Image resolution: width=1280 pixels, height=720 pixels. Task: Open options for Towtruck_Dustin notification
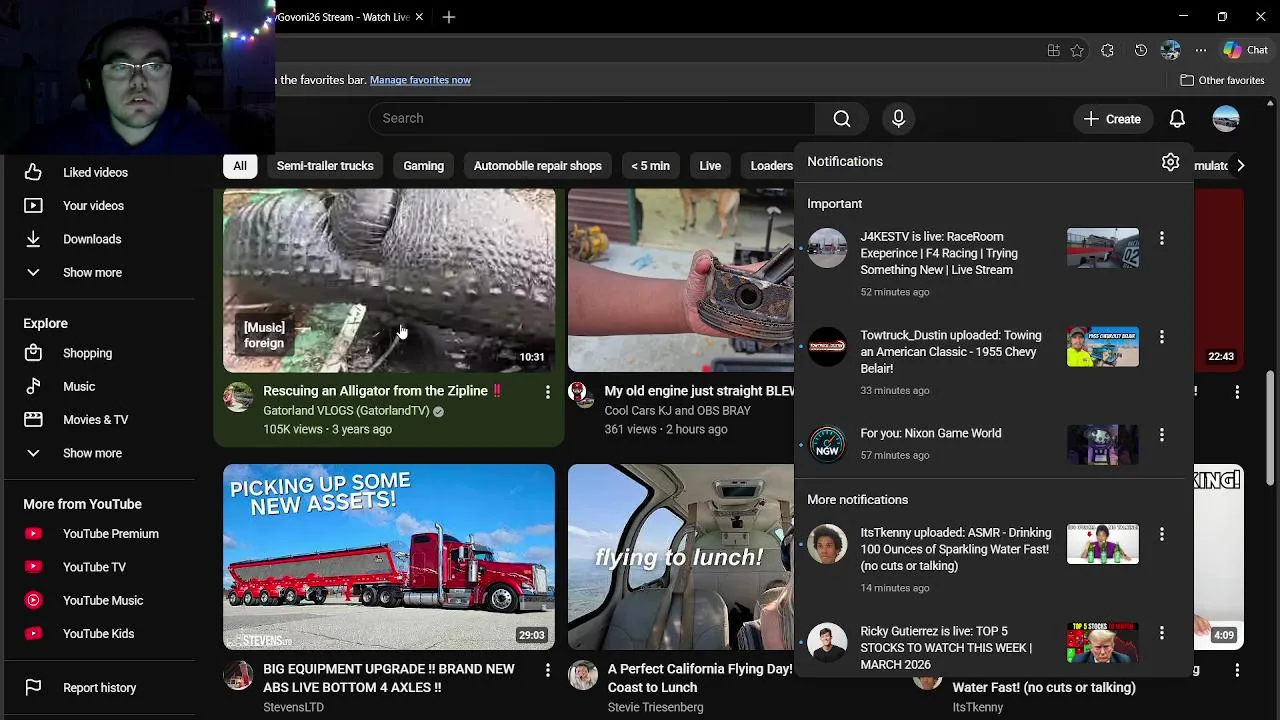click(1161, 337)
